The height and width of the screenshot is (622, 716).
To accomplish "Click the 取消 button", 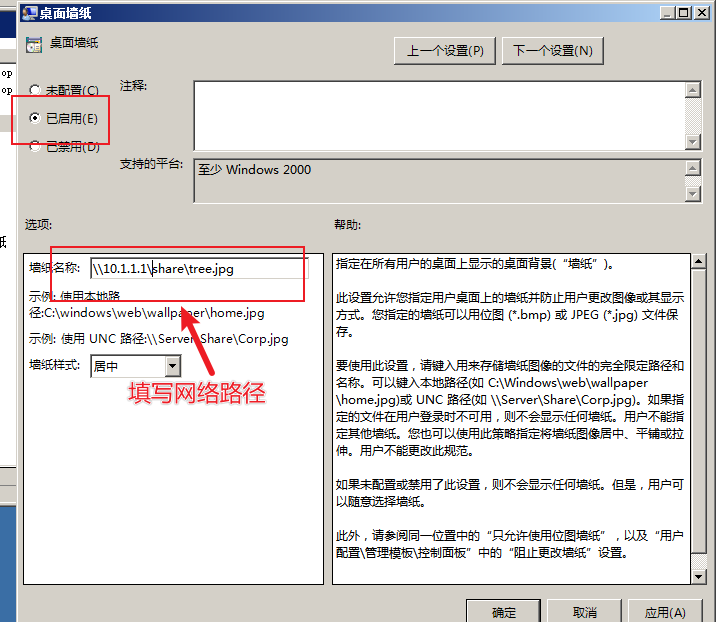I will (x=584, y=611).
